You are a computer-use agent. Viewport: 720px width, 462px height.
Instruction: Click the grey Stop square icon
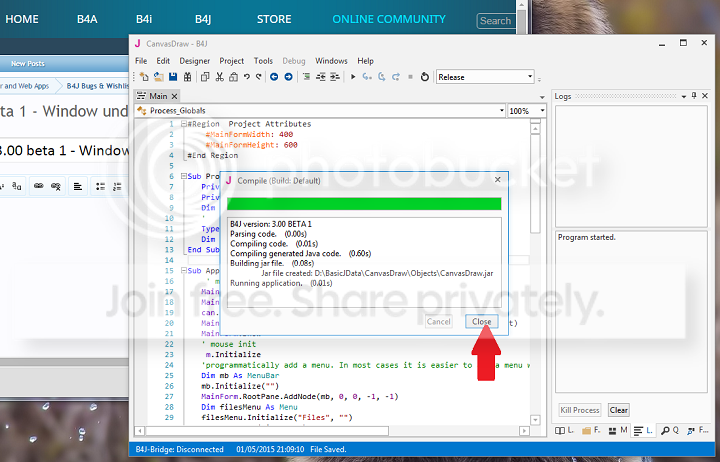410,77
